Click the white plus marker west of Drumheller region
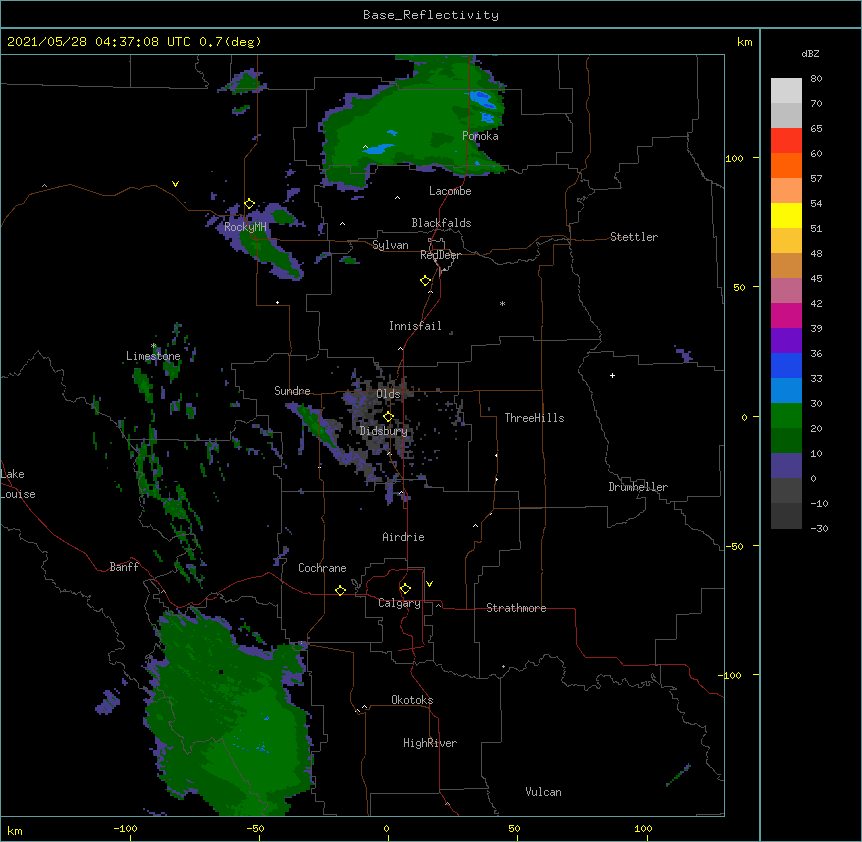Viewport: 862px width, 842px height. click(612, 375)
